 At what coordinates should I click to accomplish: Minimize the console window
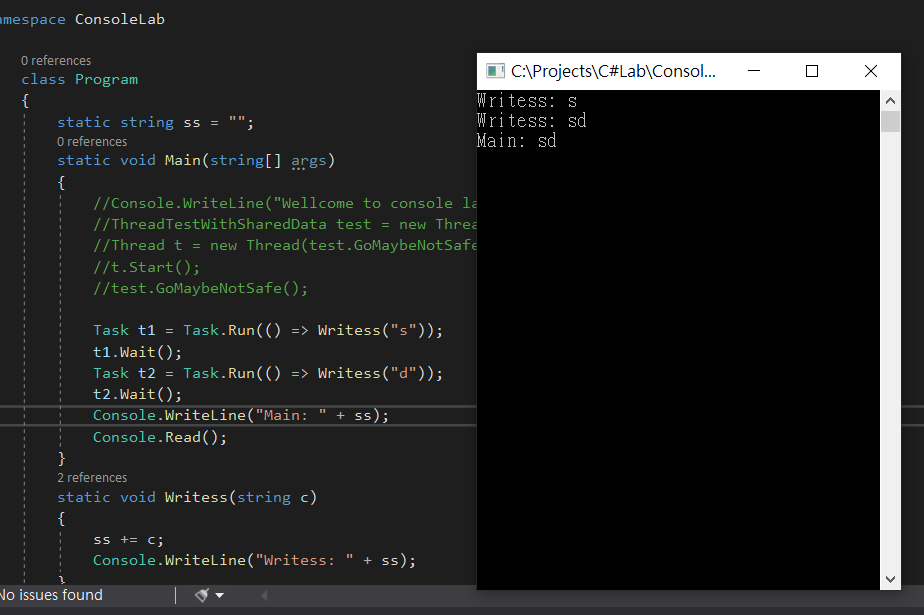pyautogui.click(x=754, y=71)
